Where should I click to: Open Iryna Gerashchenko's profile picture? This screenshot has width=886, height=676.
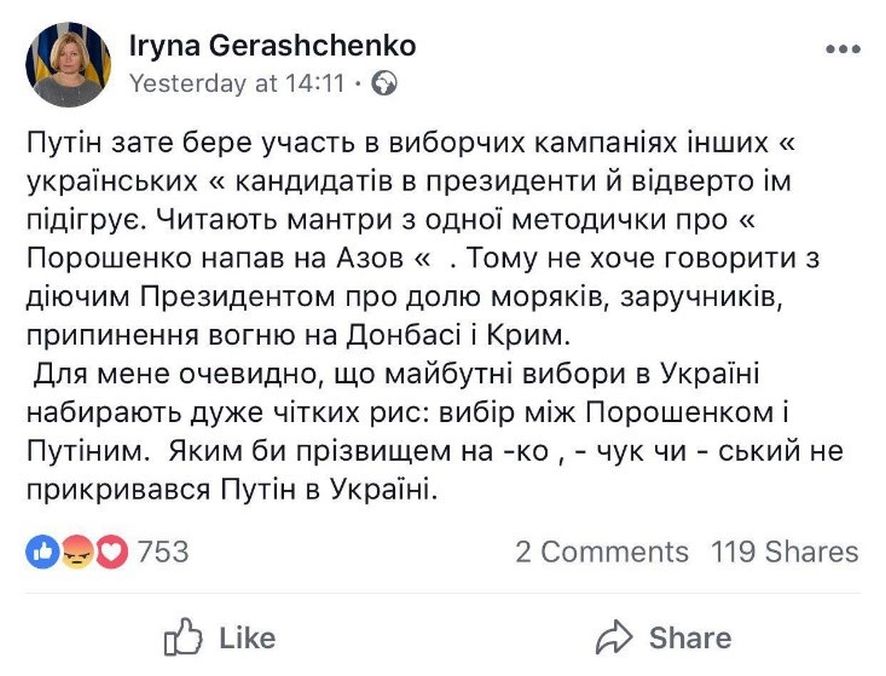pos(69,65)
